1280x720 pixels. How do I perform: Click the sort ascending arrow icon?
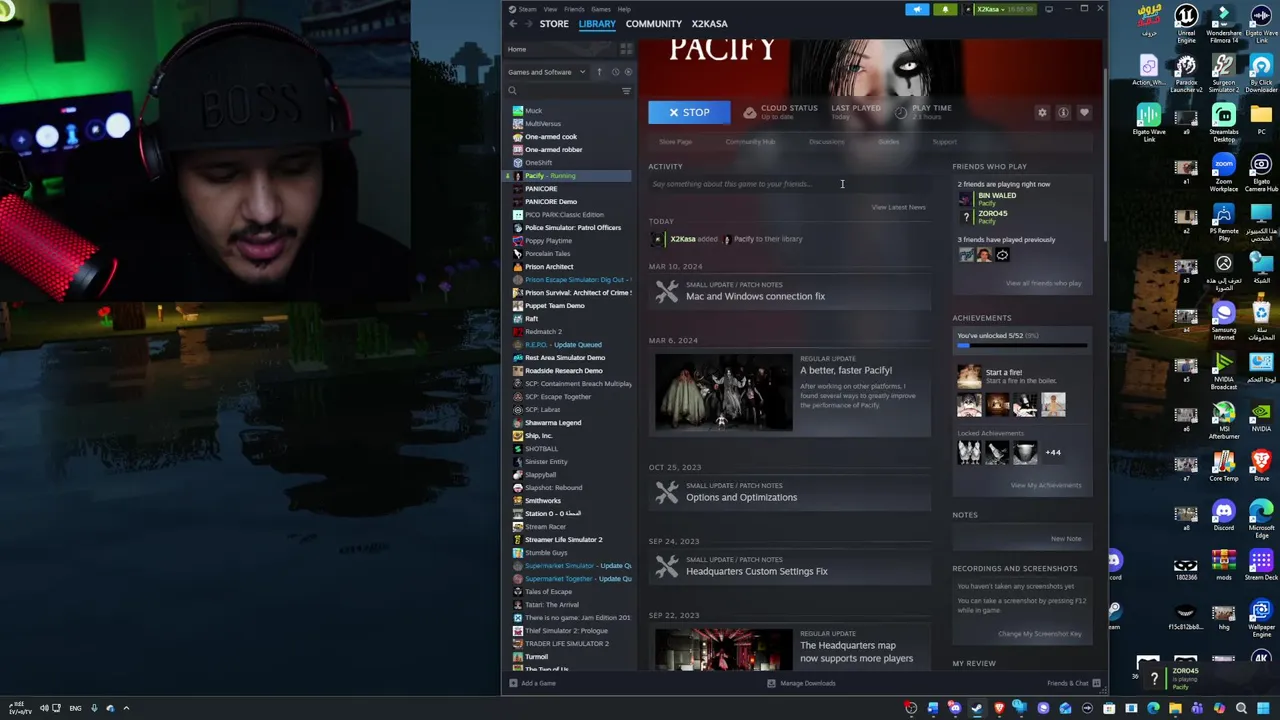click(599, 72)
